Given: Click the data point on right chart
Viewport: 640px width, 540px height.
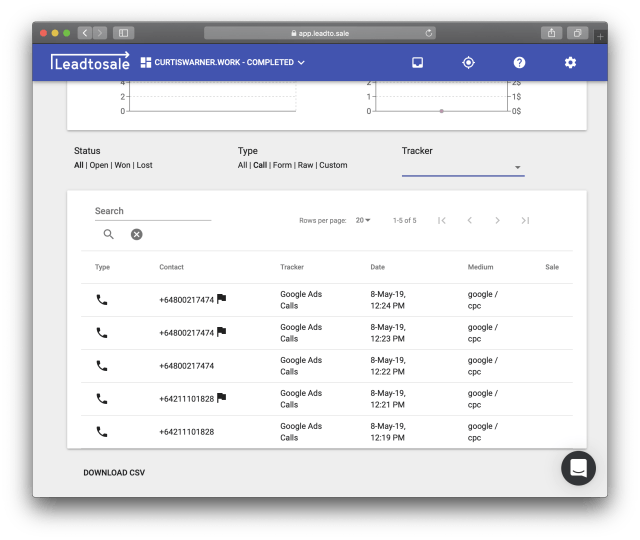Looking at the screenshot, I should click(x=441, y=111).
